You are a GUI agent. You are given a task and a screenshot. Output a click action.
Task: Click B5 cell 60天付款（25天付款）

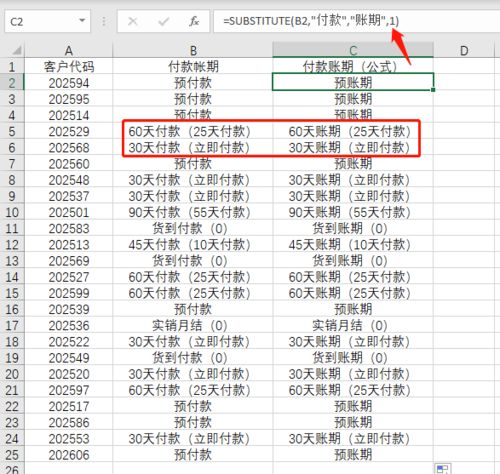point(193,131)
